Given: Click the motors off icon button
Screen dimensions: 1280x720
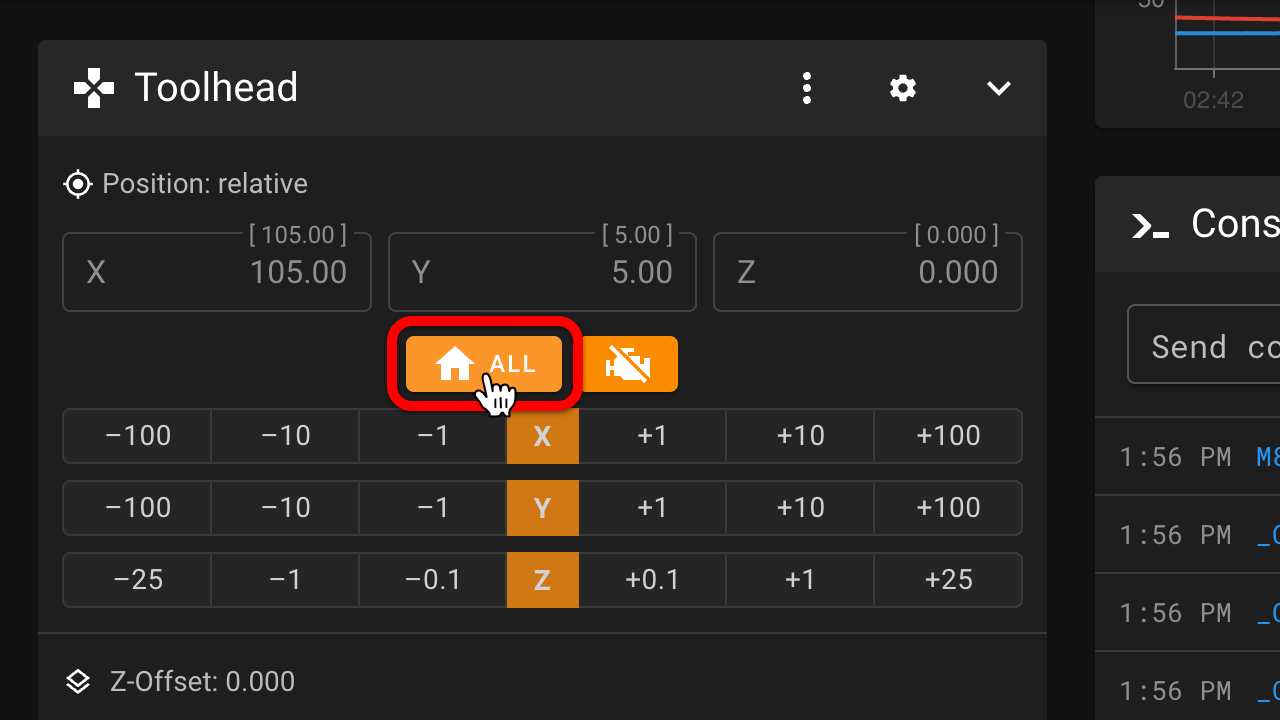Looking at the screenshot, I should click(629, 364).
